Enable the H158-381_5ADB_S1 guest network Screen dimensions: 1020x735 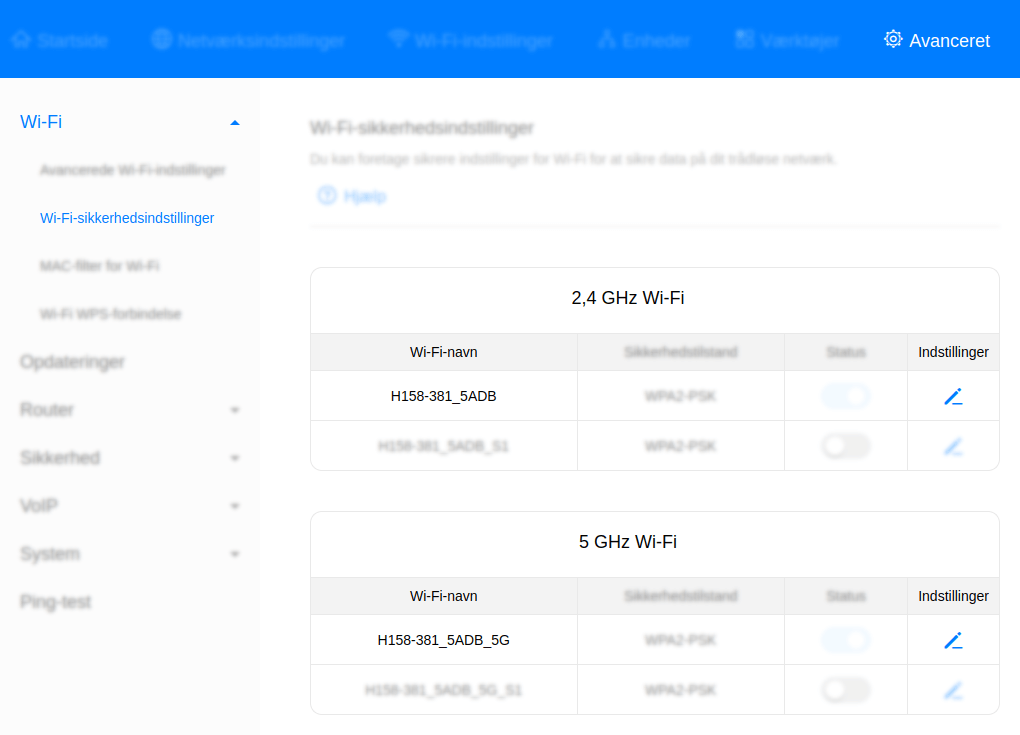[845, 446]
